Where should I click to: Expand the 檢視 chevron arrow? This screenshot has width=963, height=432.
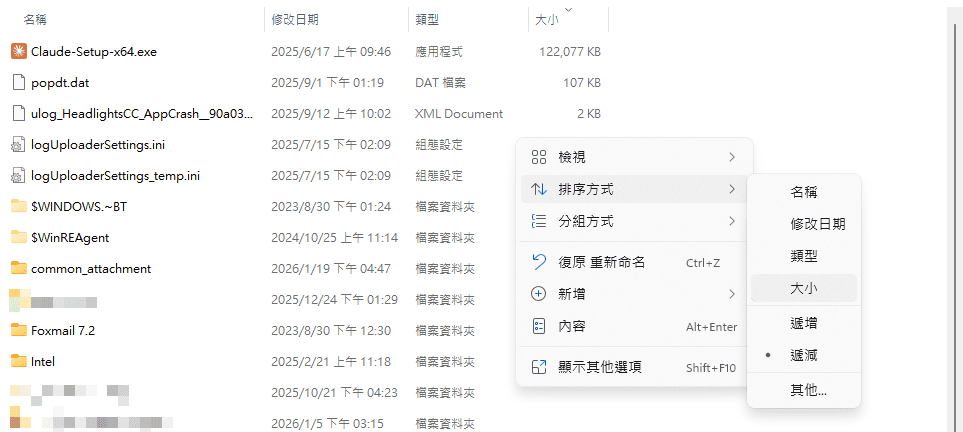(731, 157)
